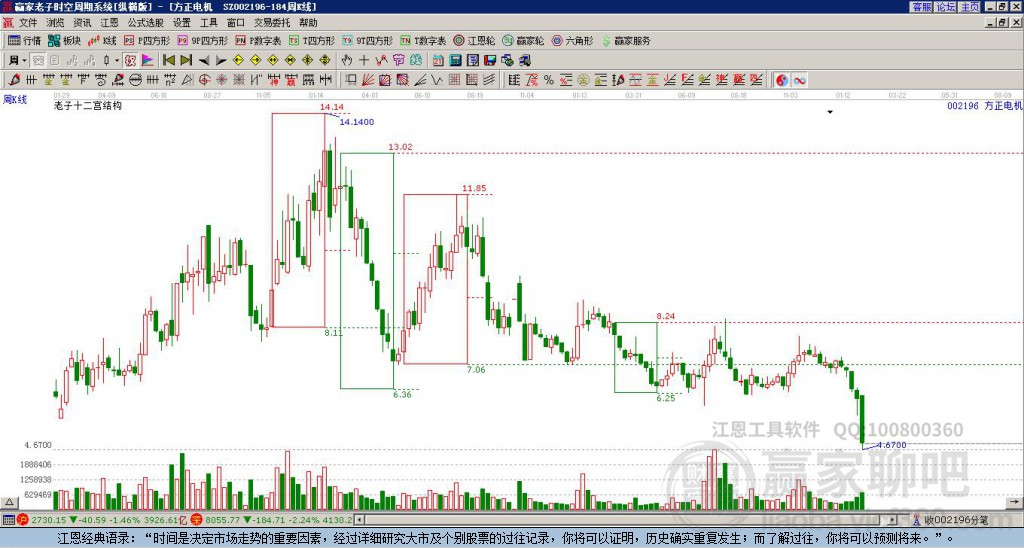Open the 设置 menu

pos(182,23)
